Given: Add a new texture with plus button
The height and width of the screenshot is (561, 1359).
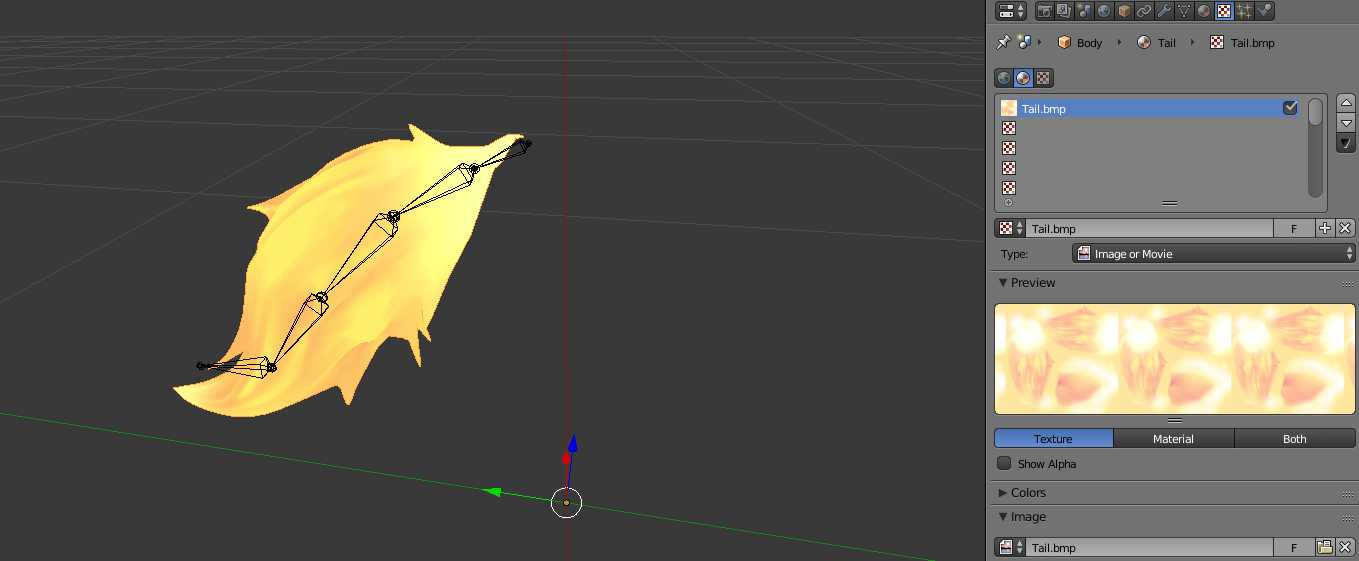Looking at the screenshot, I should click(x=1325, y=228).
